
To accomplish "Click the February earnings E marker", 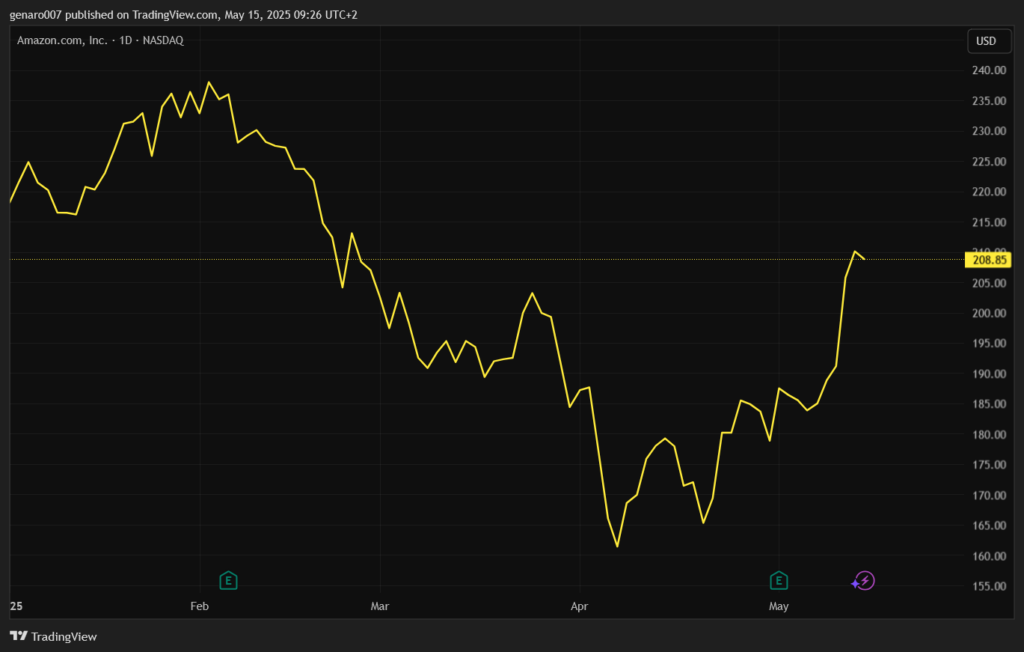I will (x=228, y=580).
